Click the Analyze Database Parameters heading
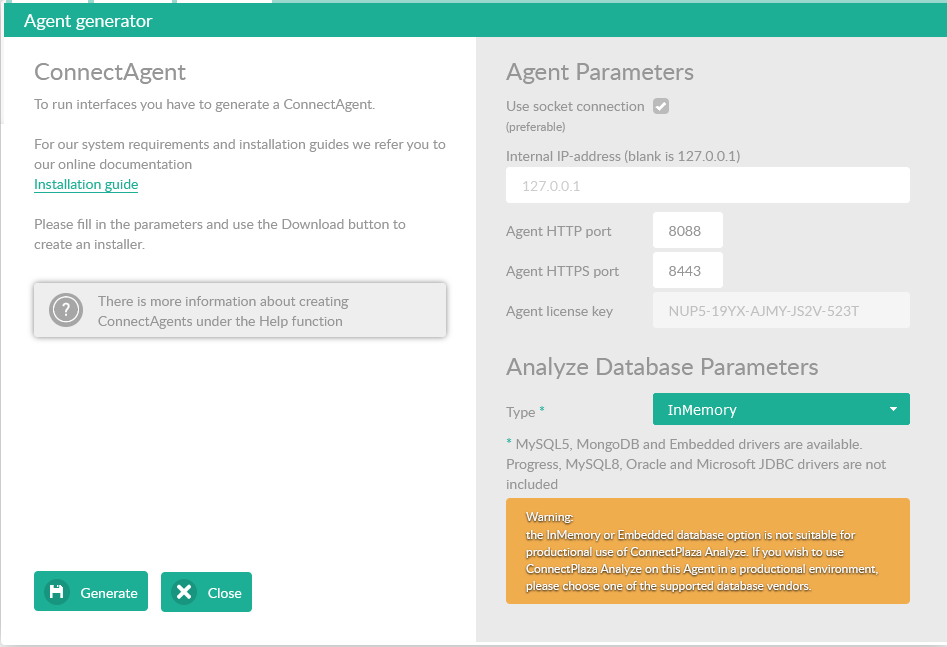The width and height of the screenshot is (947, 647). click(x=662, y=367)
